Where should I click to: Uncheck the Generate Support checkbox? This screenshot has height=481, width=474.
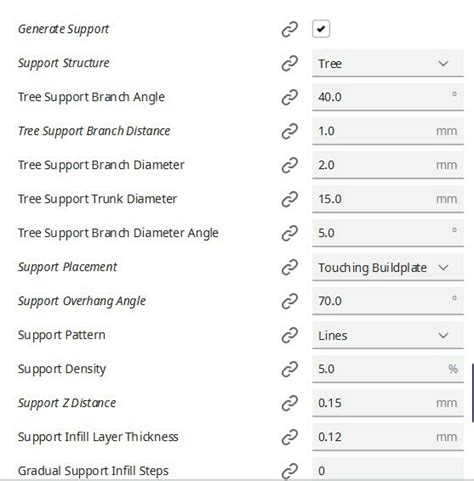pos(321,29)
